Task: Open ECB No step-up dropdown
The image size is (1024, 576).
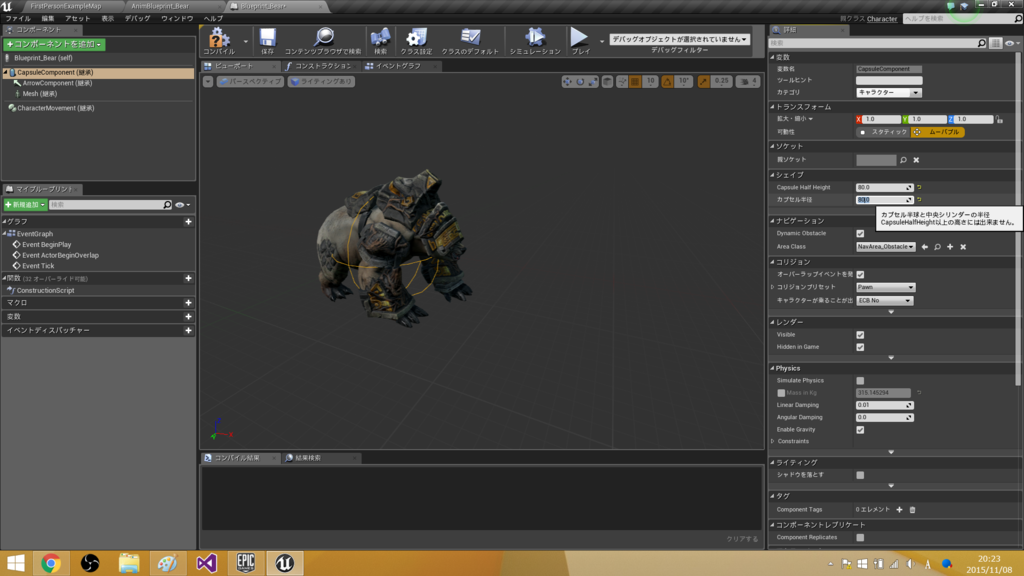Action: 884,300
